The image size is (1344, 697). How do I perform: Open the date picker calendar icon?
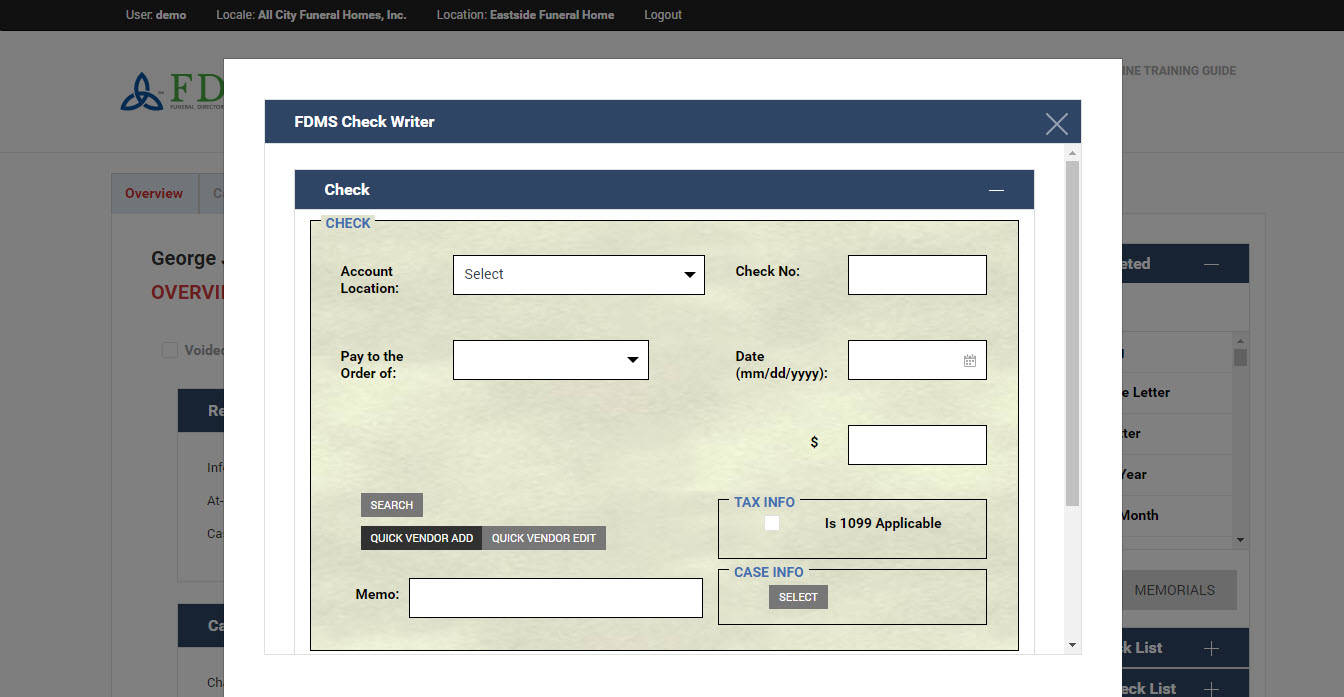coord(969,361)
